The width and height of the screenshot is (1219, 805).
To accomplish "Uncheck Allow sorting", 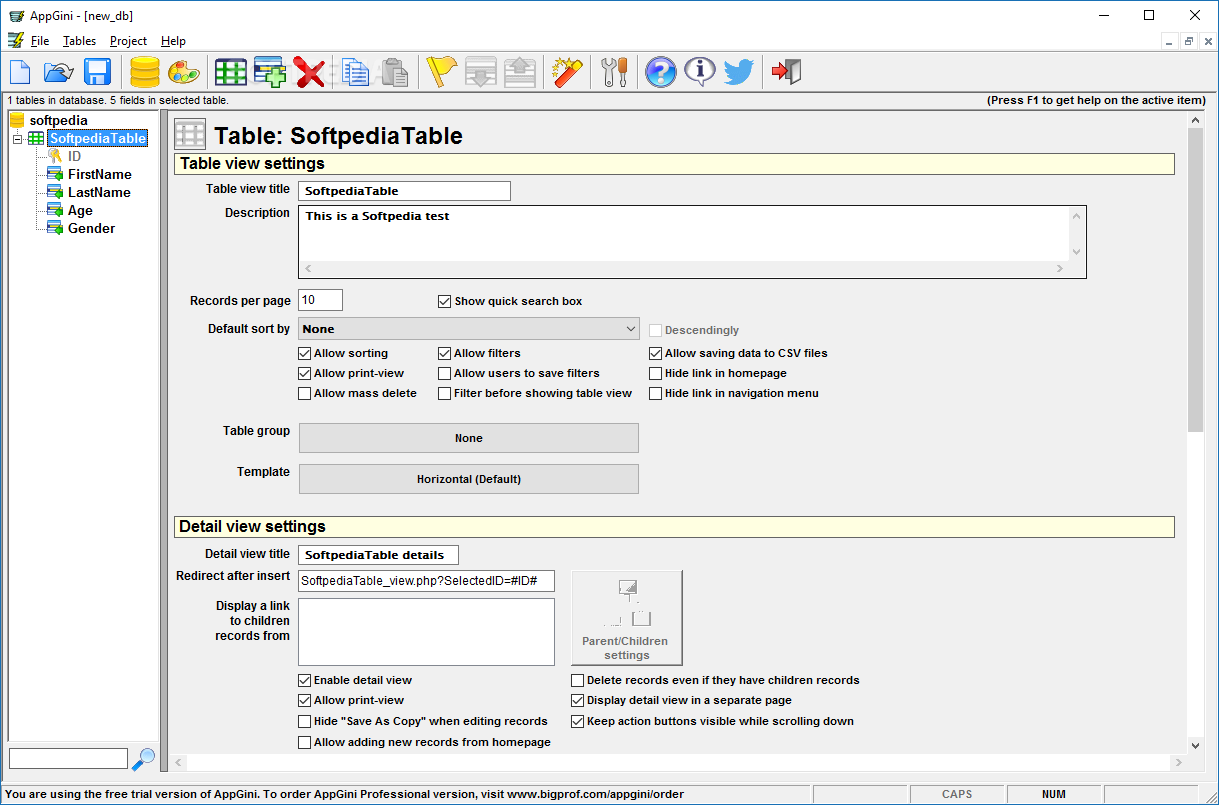I will coord(305,353).
